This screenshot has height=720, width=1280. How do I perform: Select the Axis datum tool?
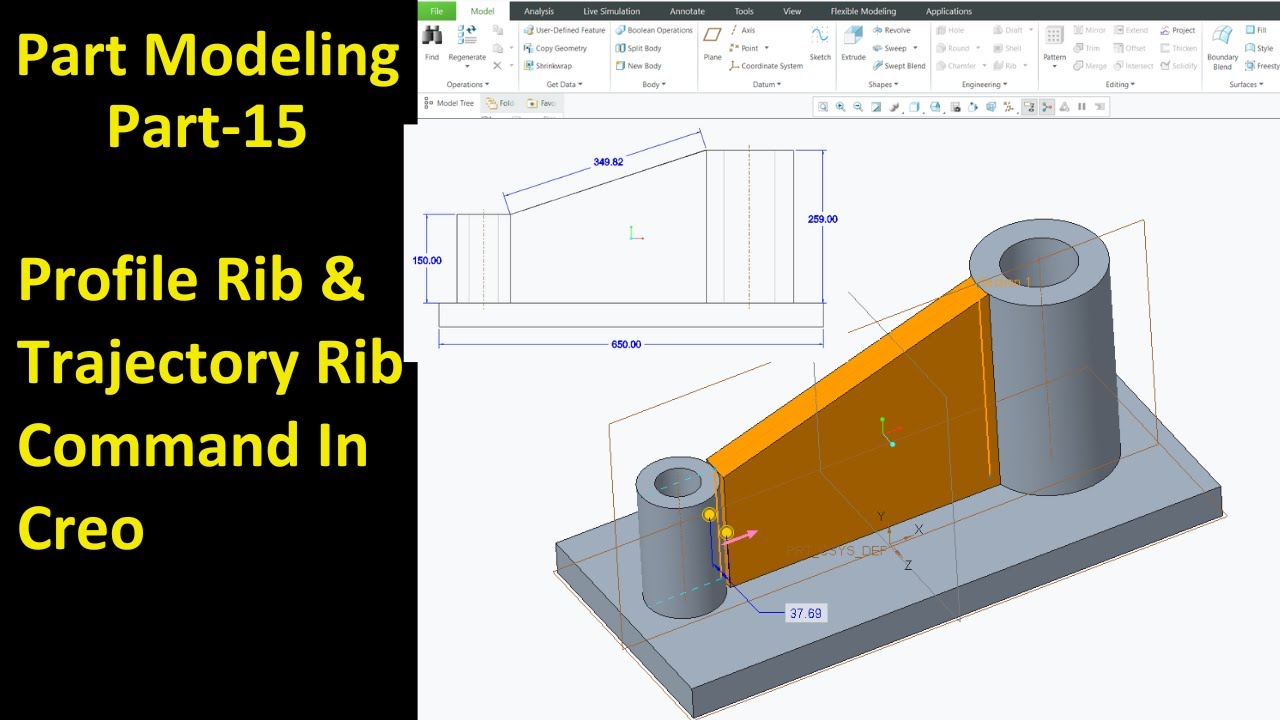pyautogui.click(x=741, y=30)
